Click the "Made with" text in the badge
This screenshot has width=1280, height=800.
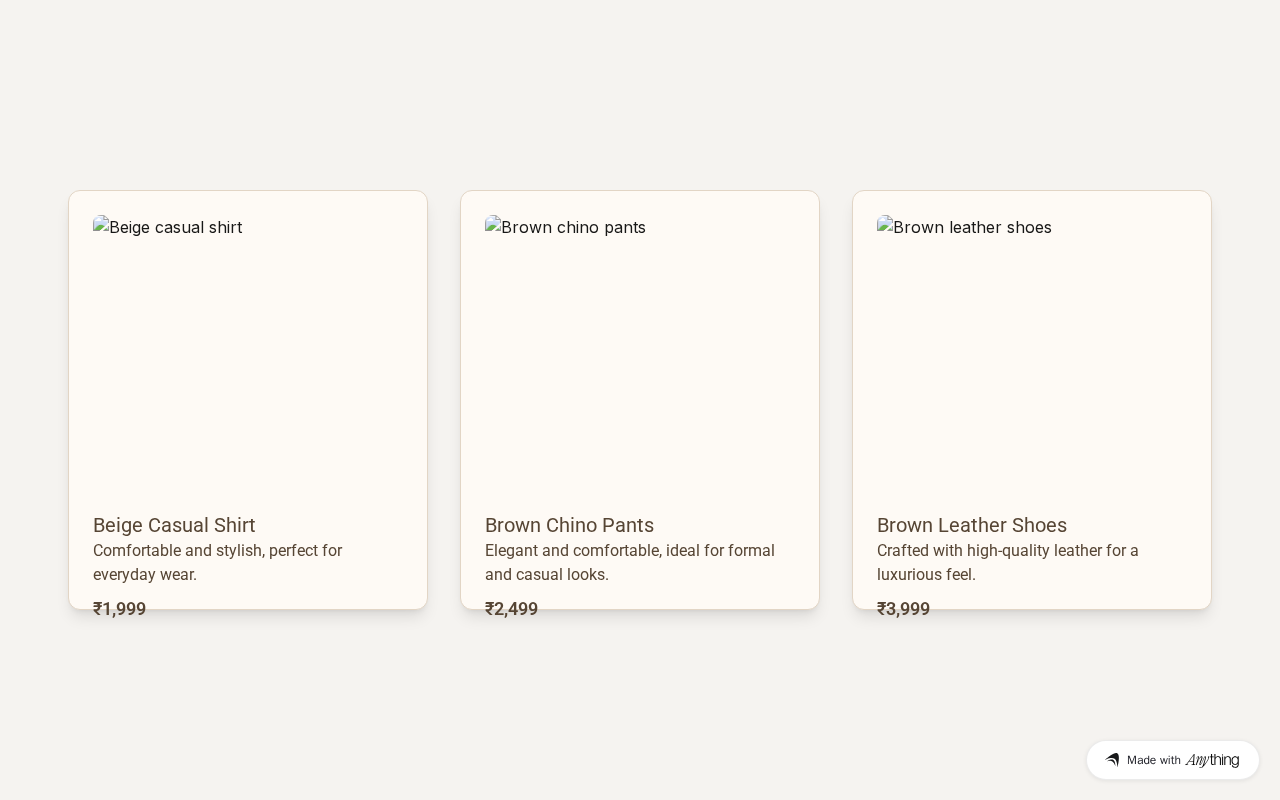pos(1154,760)
